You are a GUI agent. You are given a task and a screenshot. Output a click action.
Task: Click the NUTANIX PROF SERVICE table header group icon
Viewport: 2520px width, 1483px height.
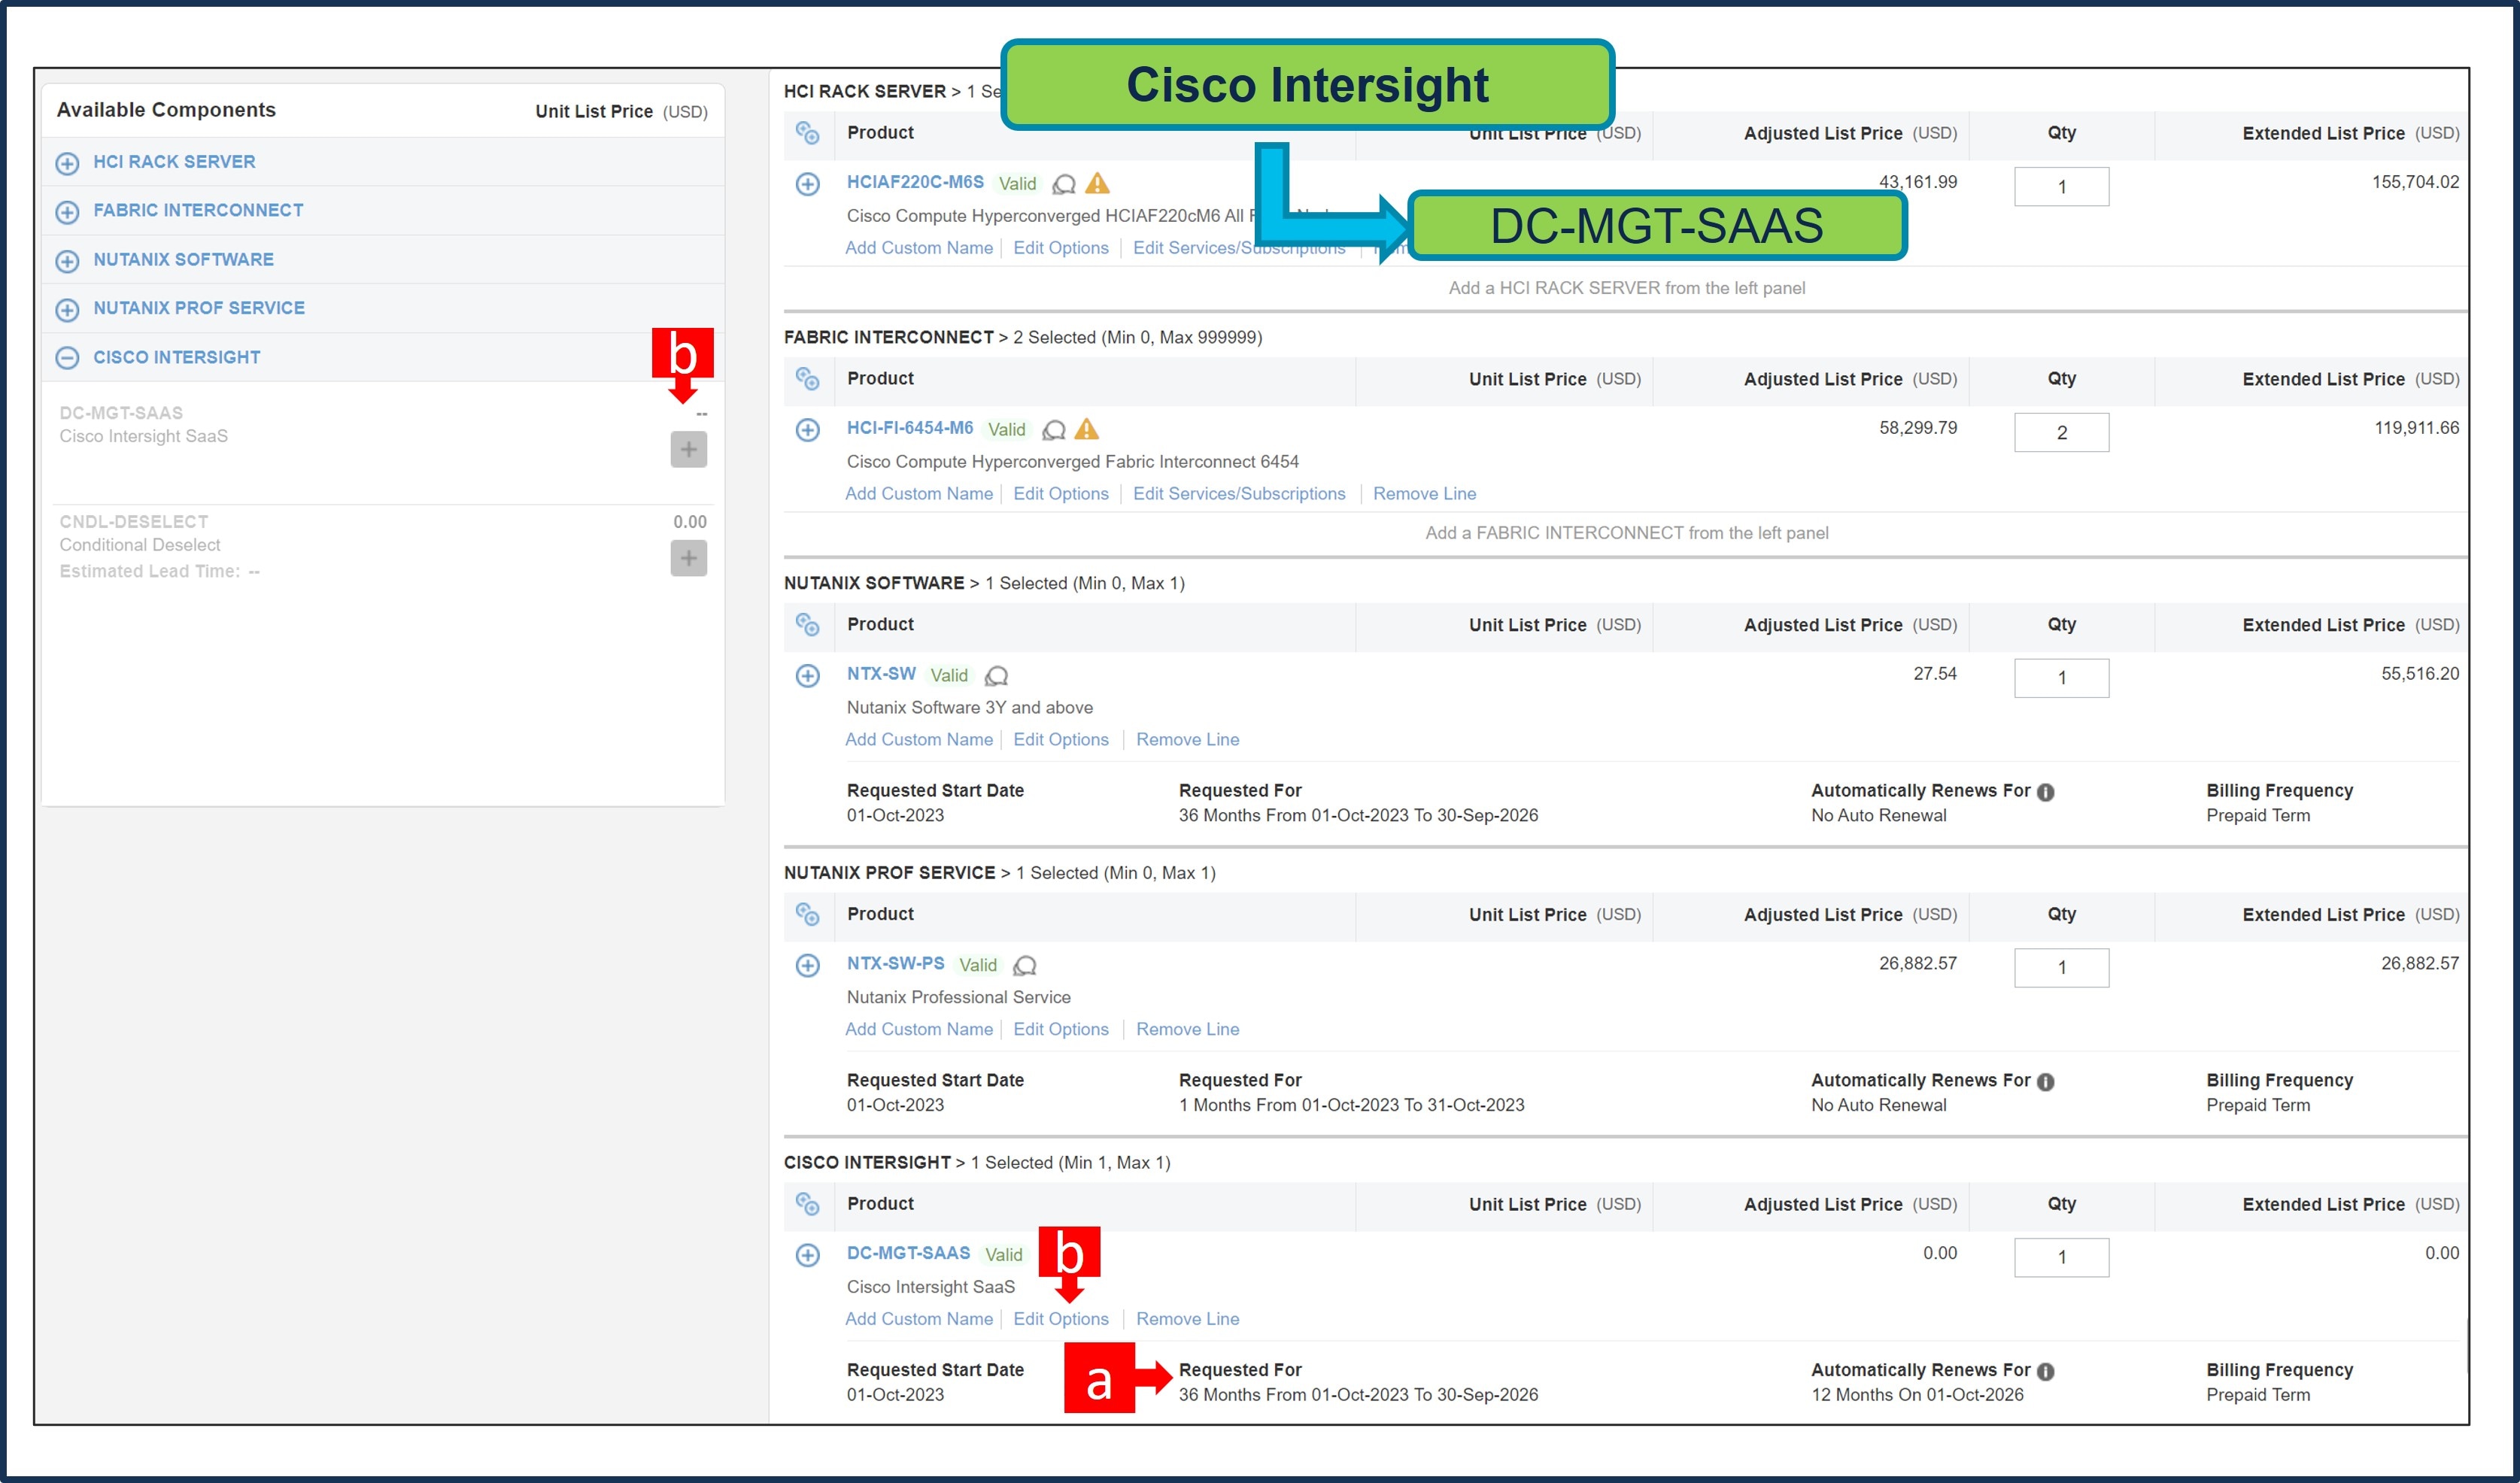click(807, 915)
